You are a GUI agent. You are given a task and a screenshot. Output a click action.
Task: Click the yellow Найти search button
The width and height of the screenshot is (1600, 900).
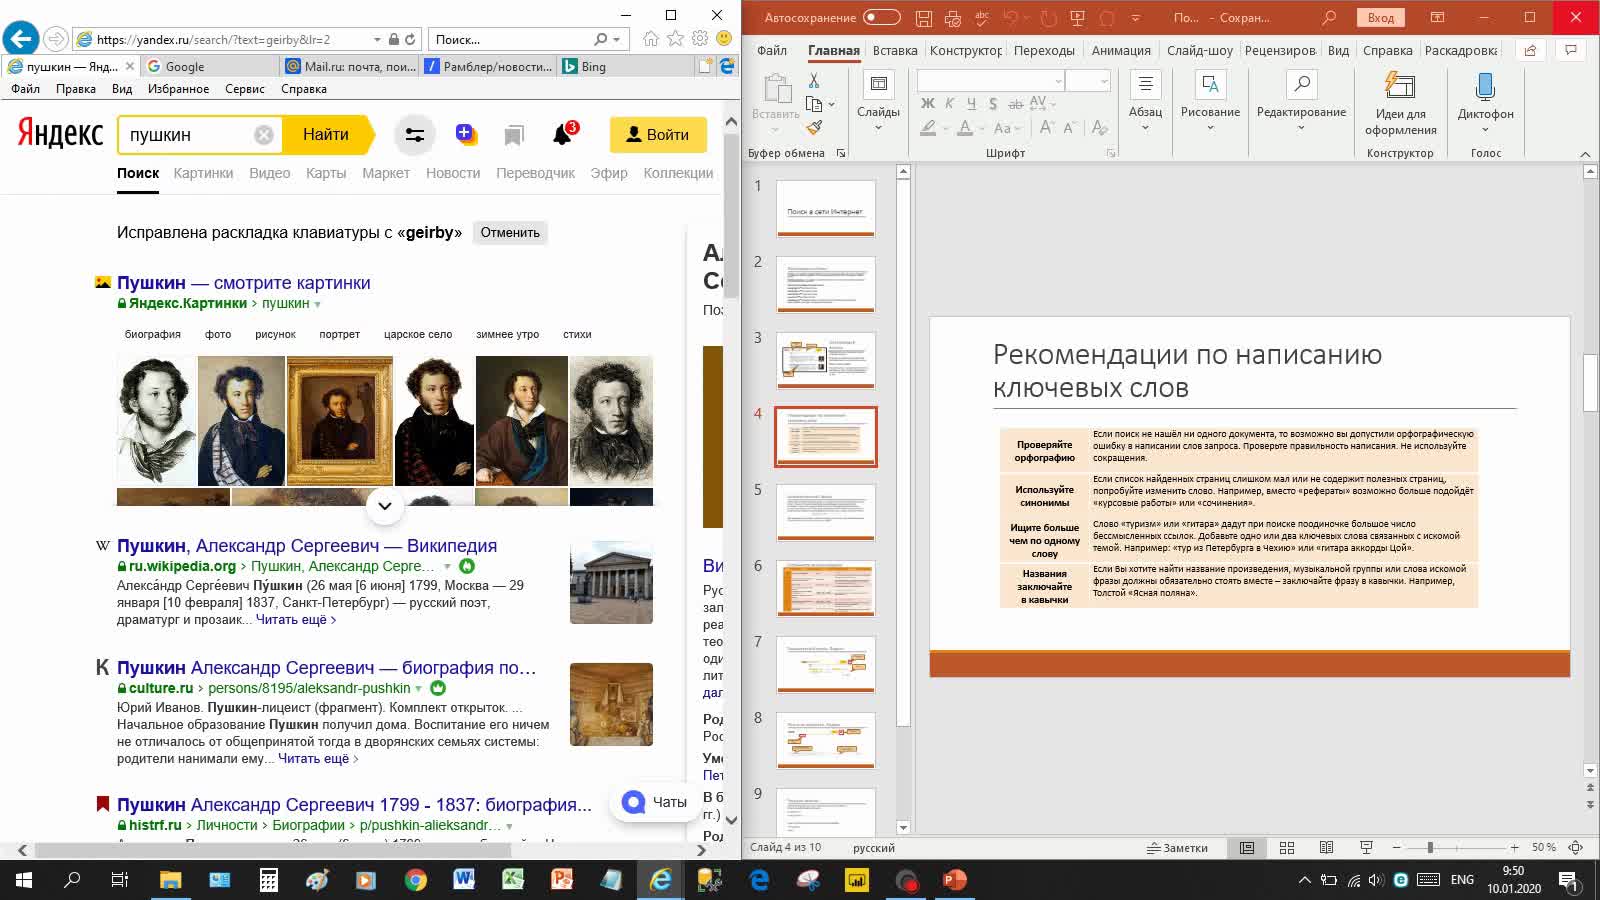point(327,135)
